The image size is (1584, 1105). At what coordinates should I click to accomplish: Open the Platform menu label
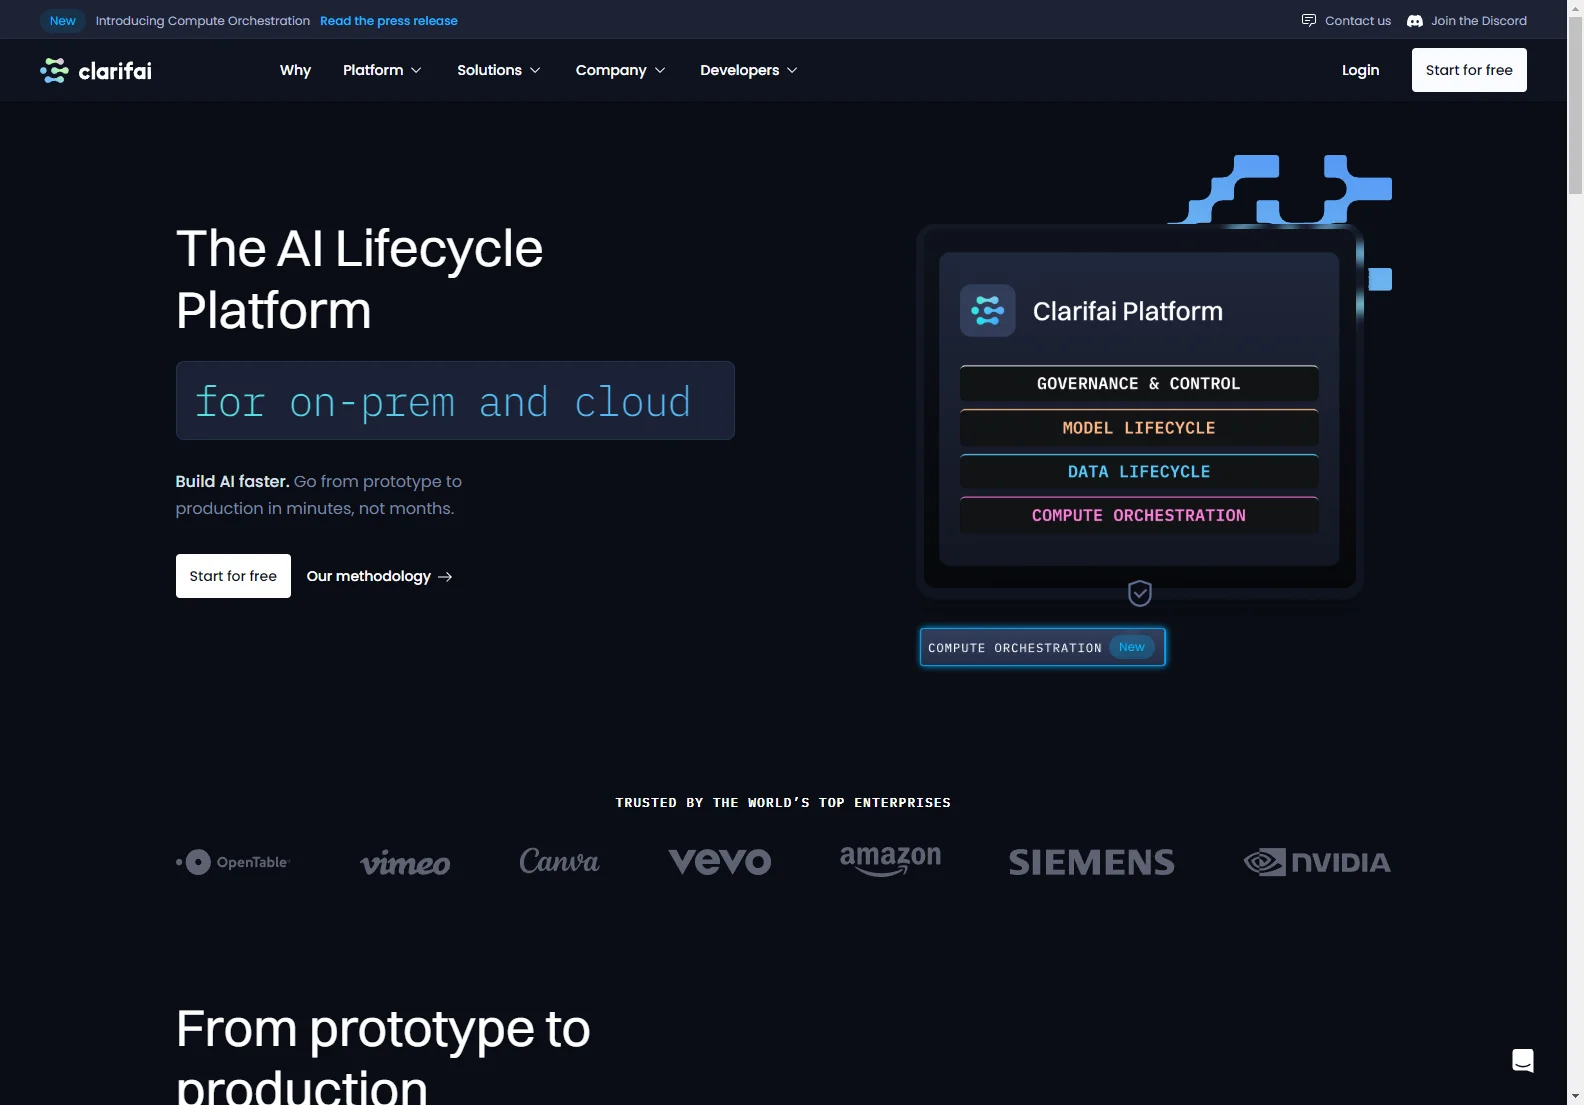coord(373,70)
